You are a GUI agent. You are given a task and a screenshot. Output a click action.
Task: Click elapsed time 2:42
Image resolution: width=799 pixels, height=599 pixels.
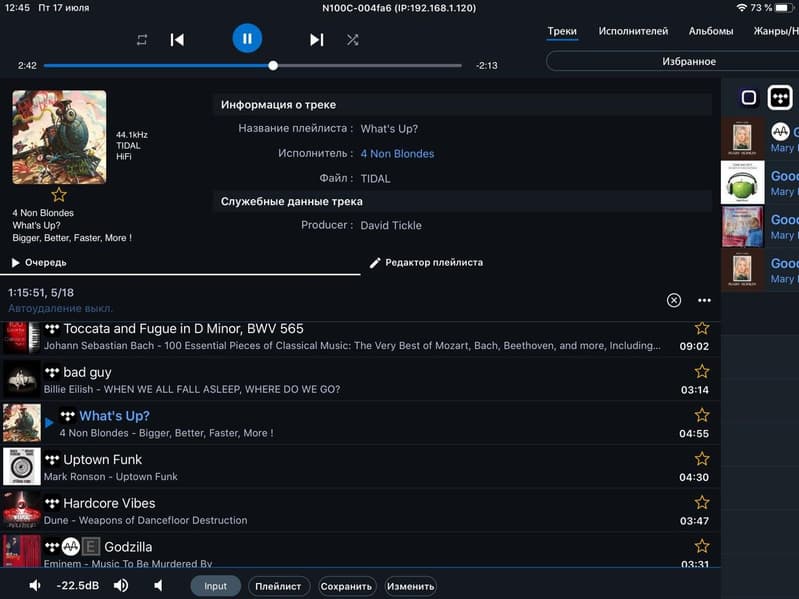pos(27,65)
